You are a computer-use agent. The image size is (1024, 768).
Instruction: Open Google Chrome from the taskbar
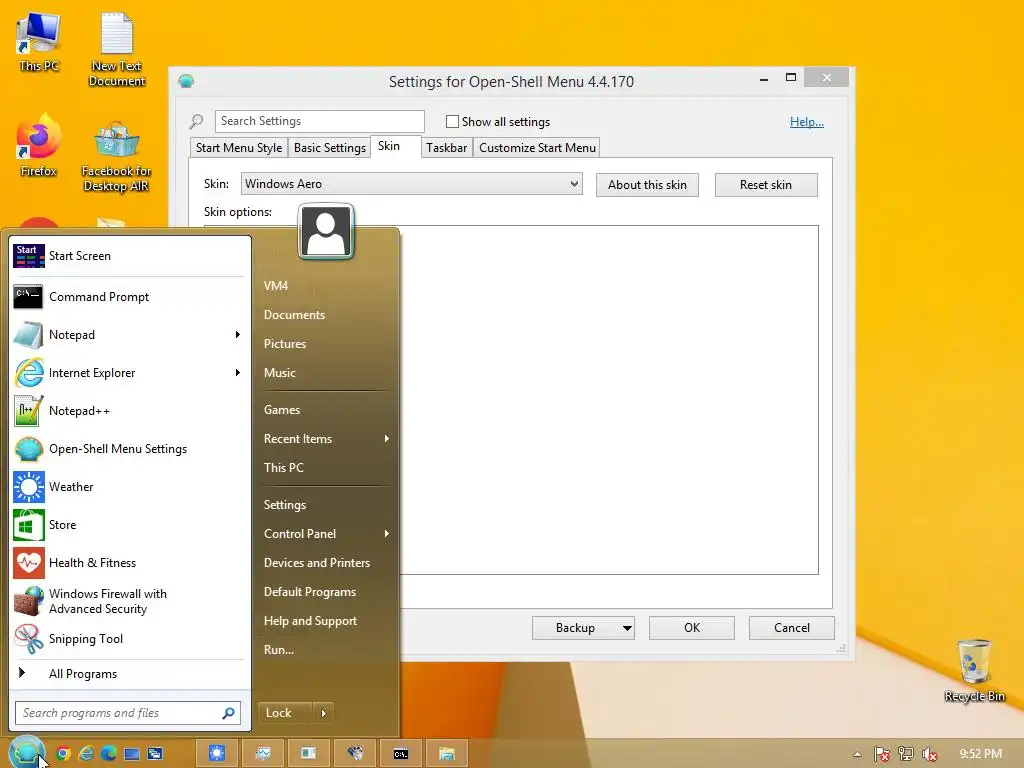click(63, 754)
